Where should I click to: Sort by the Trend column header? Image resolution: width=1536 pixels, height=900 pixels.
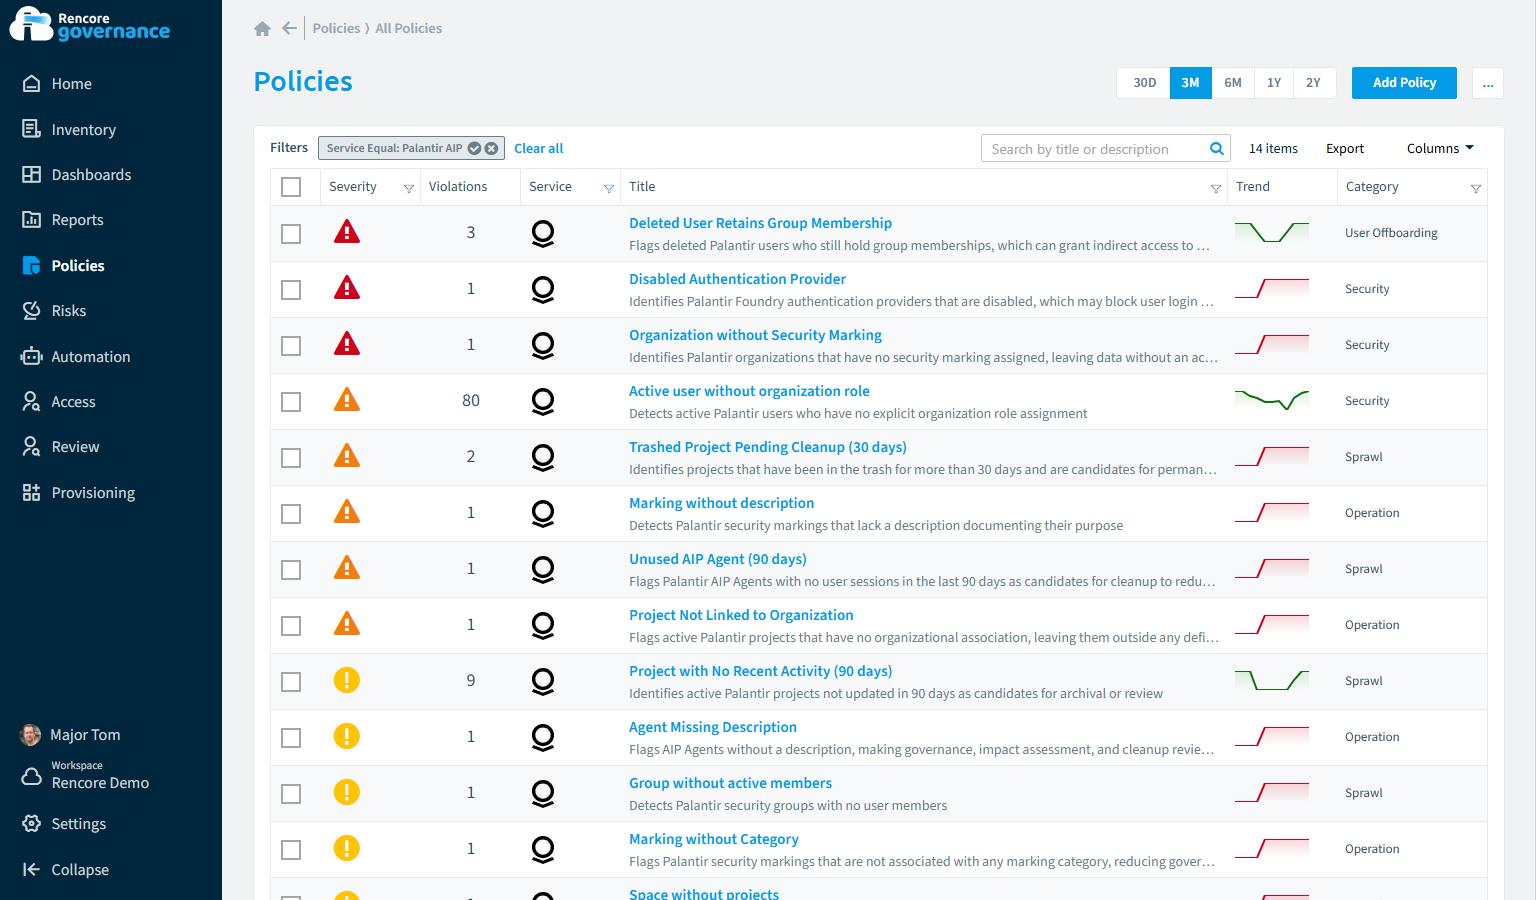pos(1253,187)
